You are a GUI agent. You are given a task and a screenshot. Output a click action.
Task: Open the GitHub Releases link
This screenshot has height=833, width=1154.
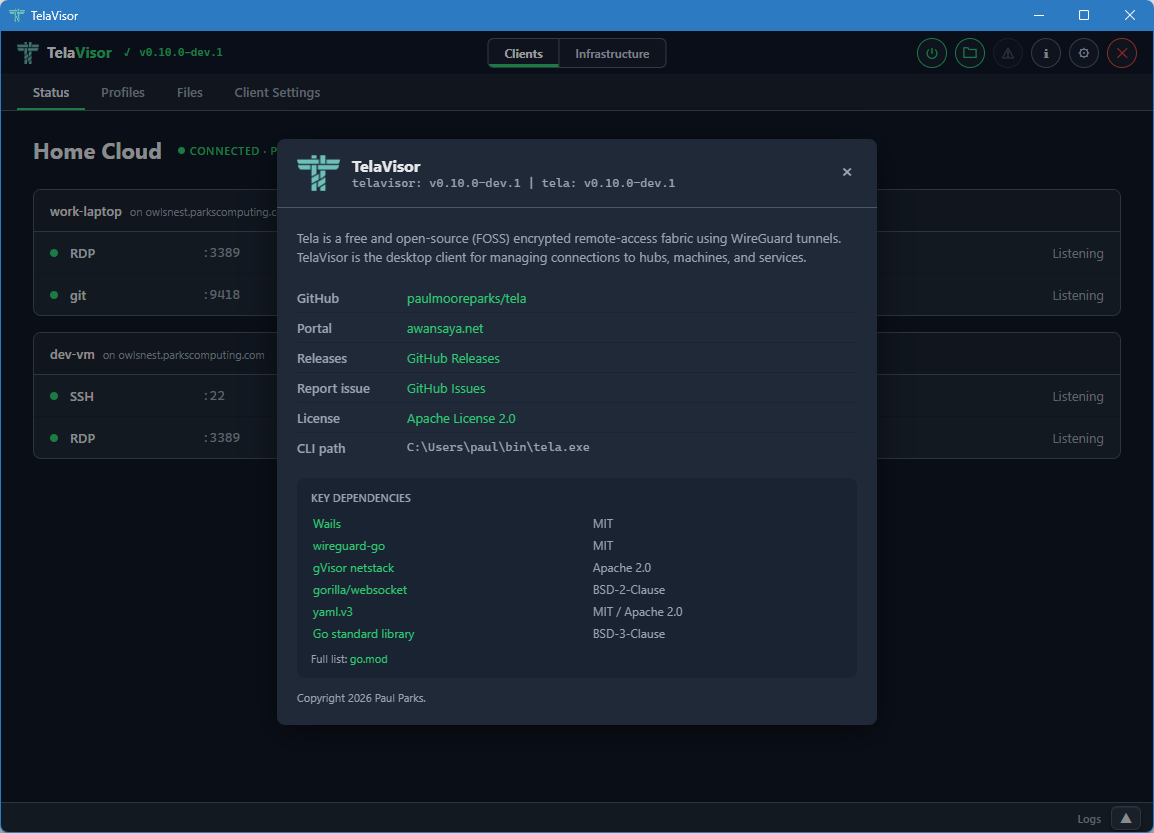click(x=453, y=359)
